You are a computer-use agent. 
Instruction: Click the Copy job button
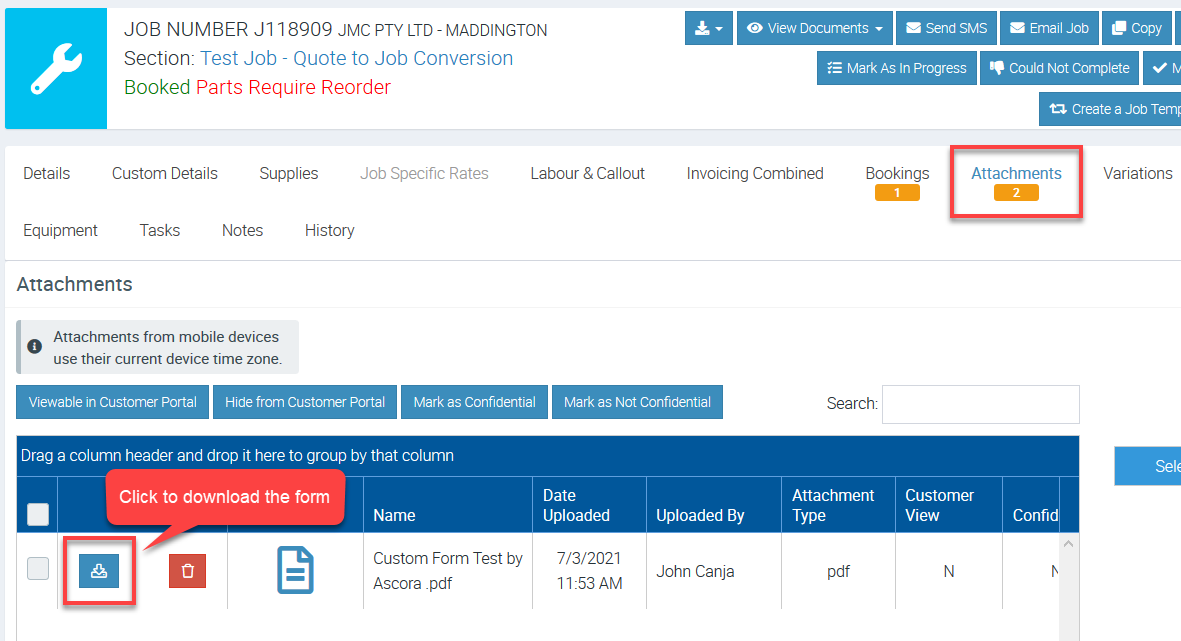[1136, 28]
